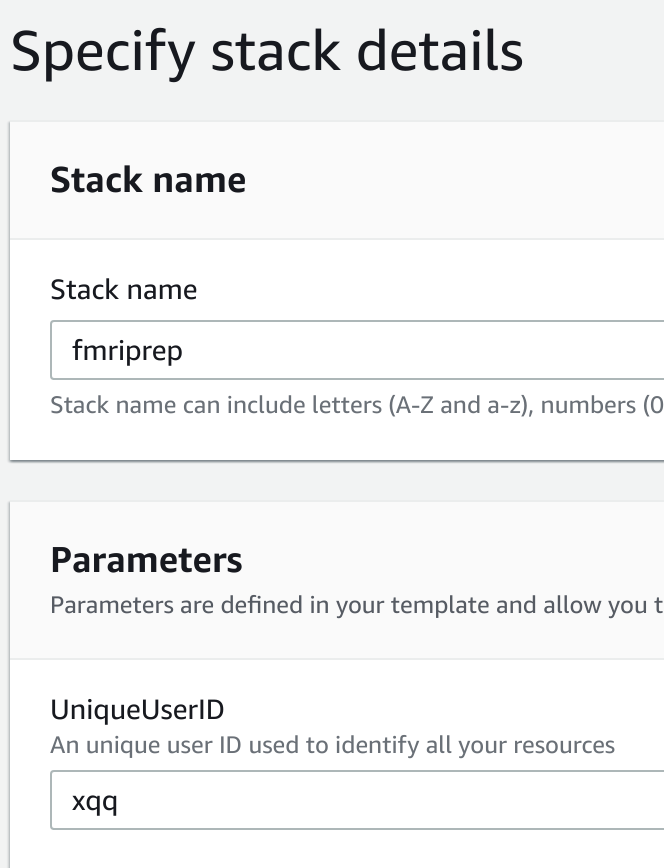The width and height of the screenshot is (664, 868).
Task: Click the 'Specify stack details' page heading
Action: tap(267, 52)
